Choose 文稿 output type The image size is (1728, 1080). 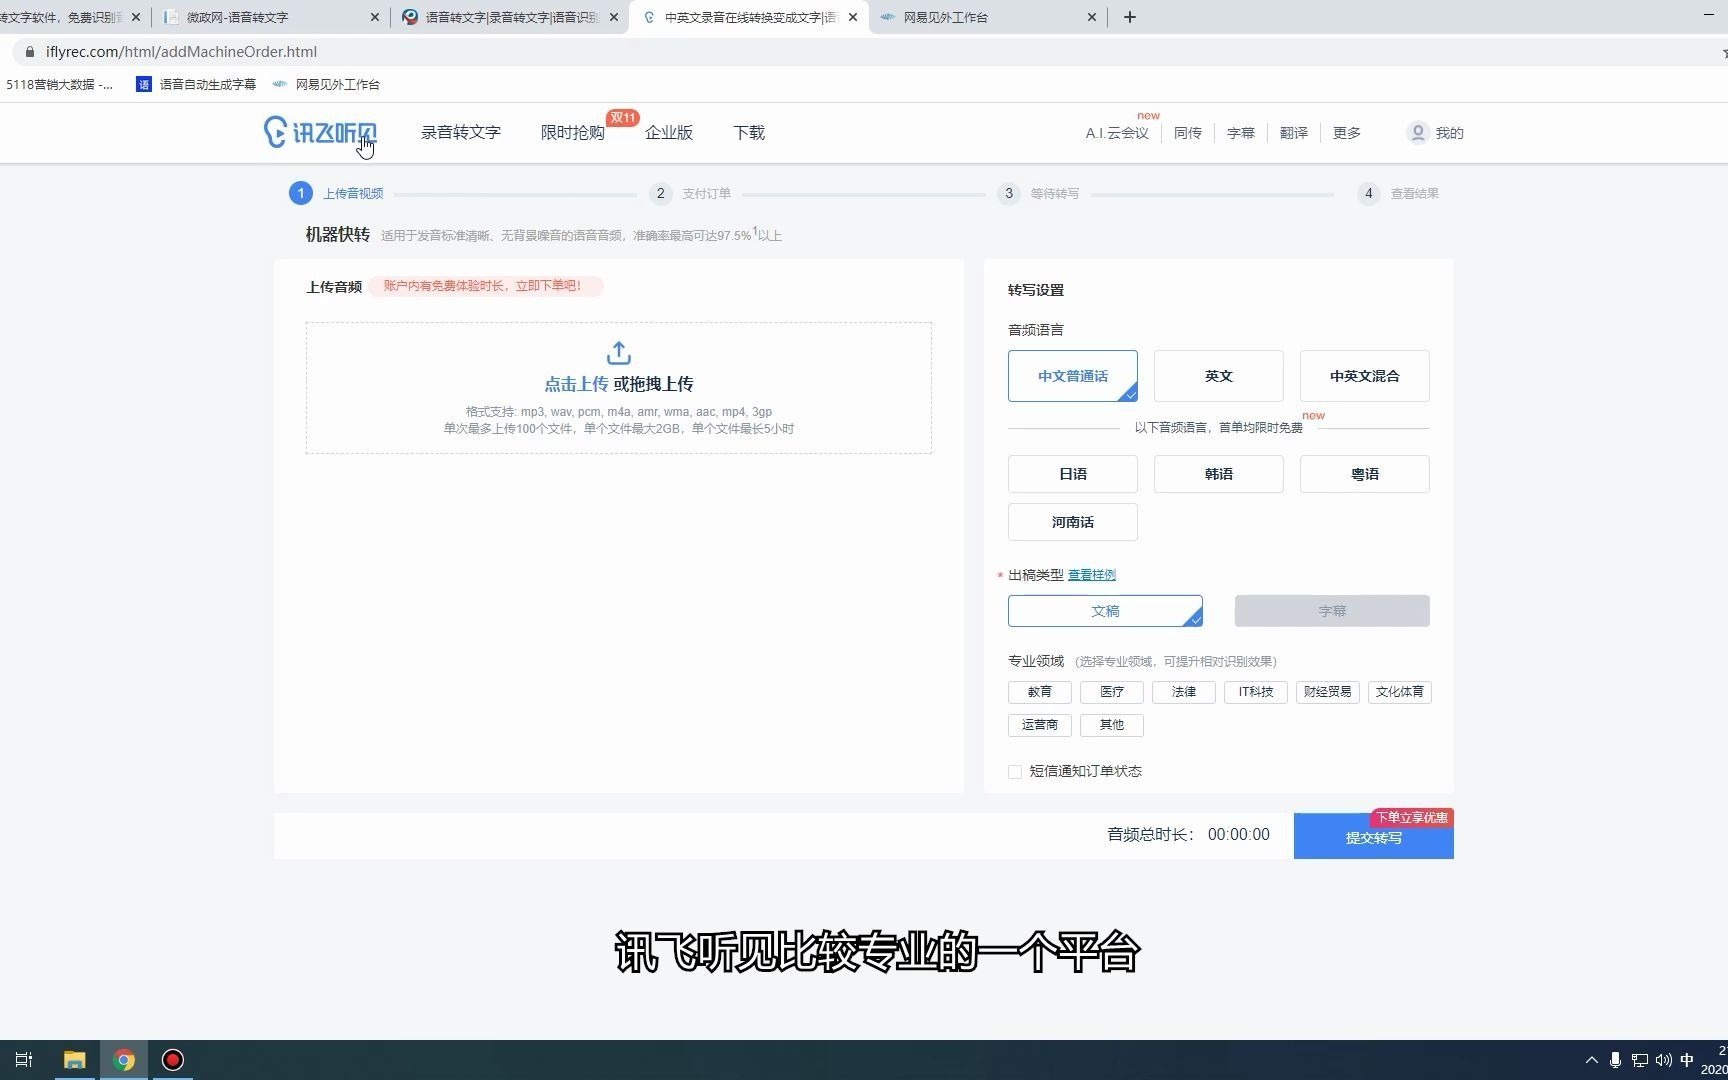pos(1105,611)
